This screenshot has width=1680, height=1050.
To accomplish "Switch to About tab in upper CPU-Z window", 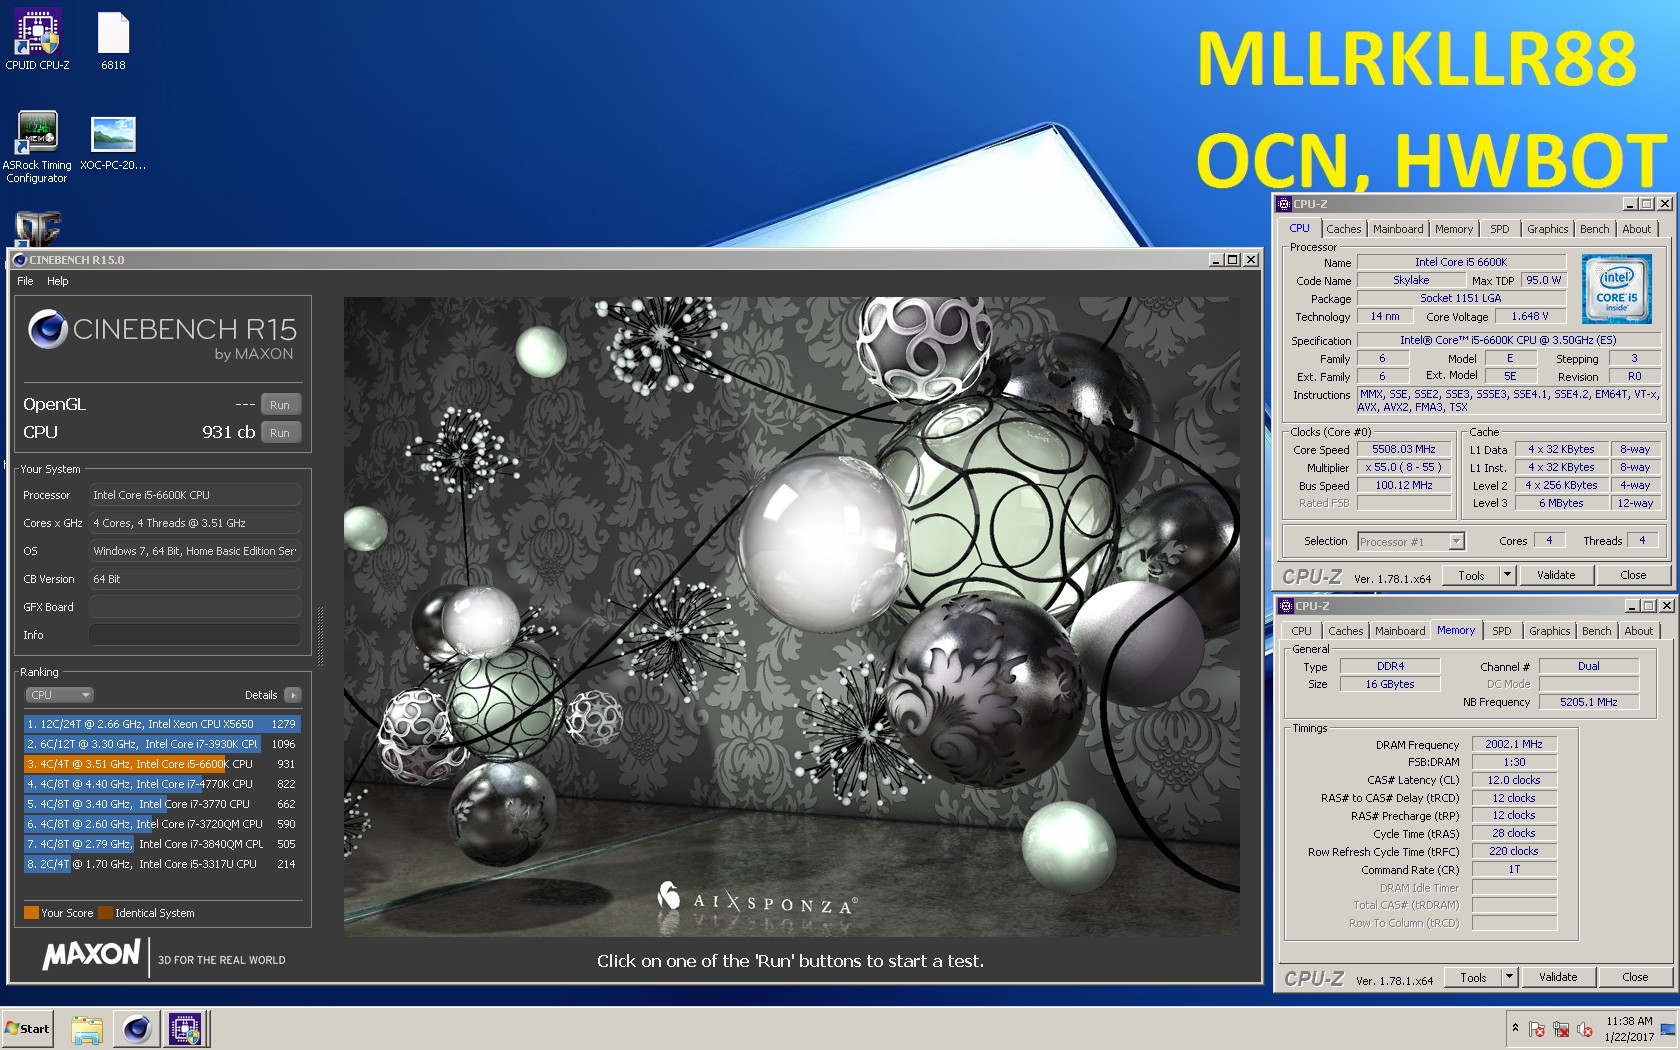I will click(x=1637, y=229).
